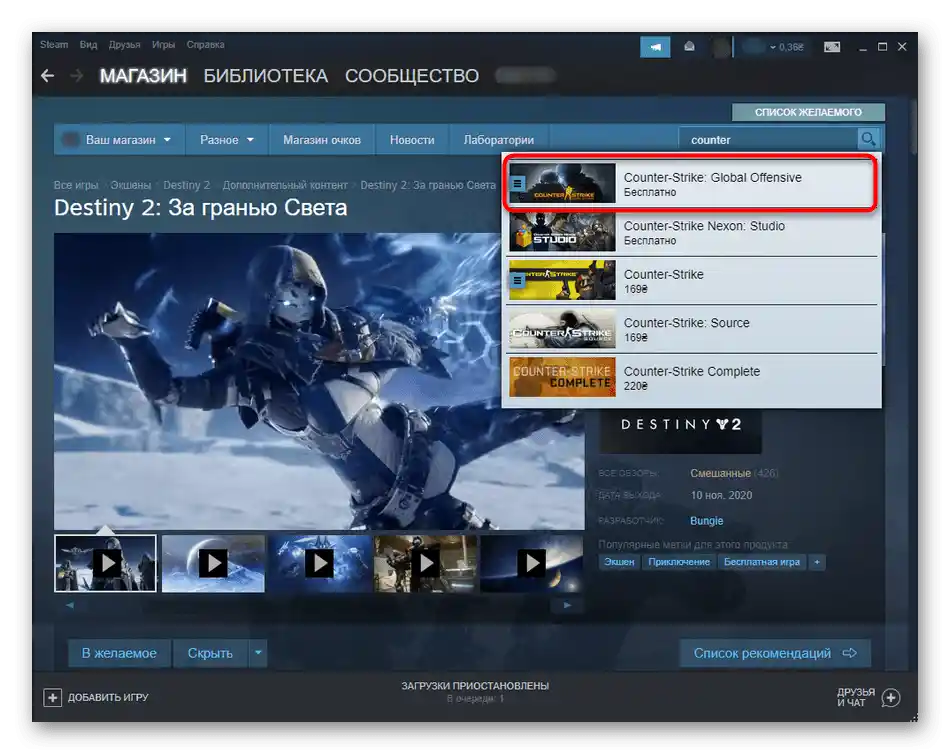
Task: Switch to БИБЛИОТЕКА section
Action: (265, 76)
